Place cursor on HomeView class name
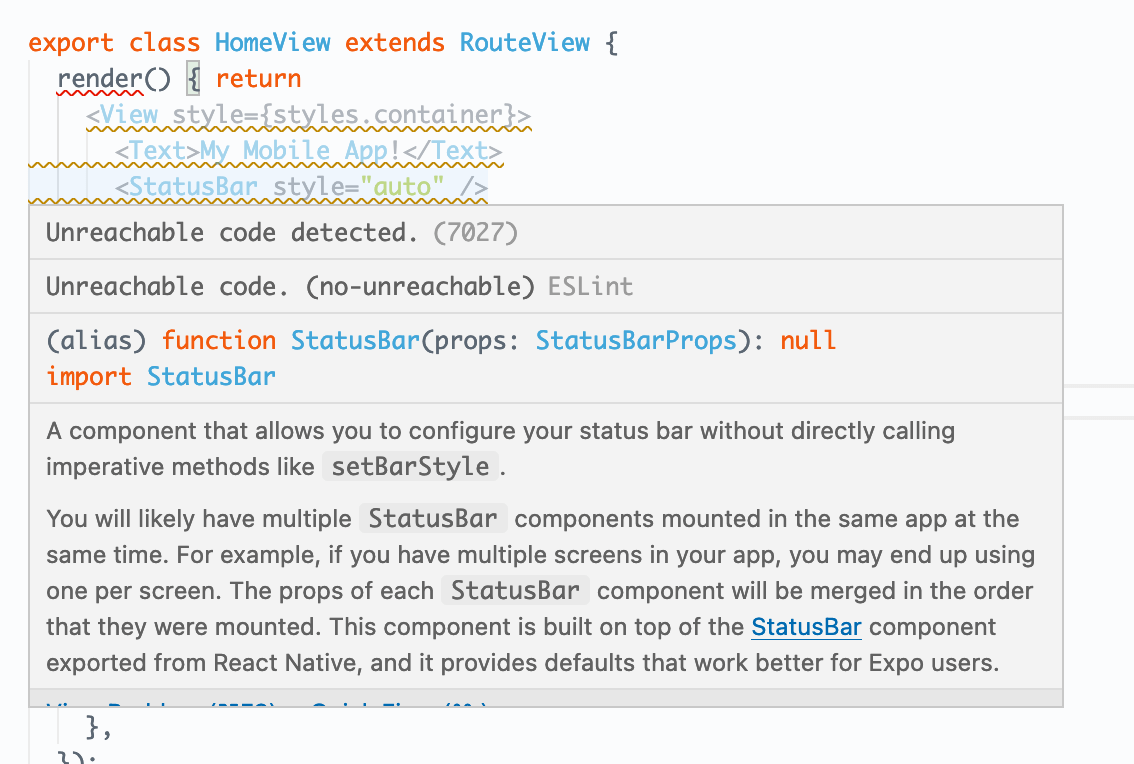The width and height of the screenshot is (1134, 764). (273, 43)
